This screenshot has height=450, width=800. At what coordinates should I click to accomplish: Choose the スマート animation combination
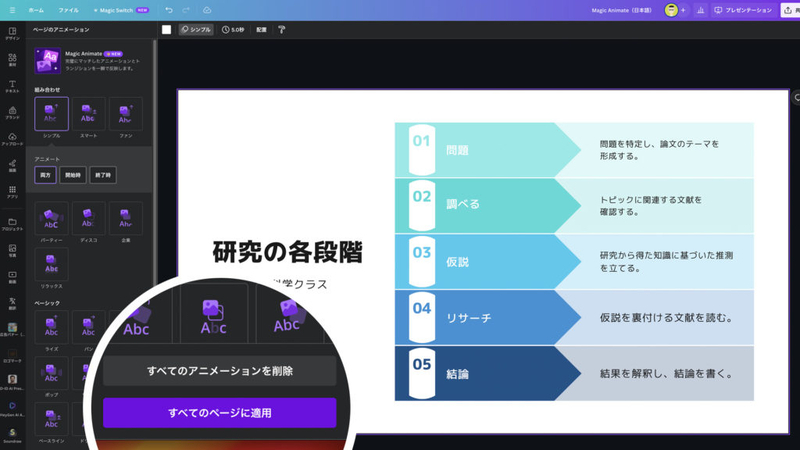click(88, 114)
